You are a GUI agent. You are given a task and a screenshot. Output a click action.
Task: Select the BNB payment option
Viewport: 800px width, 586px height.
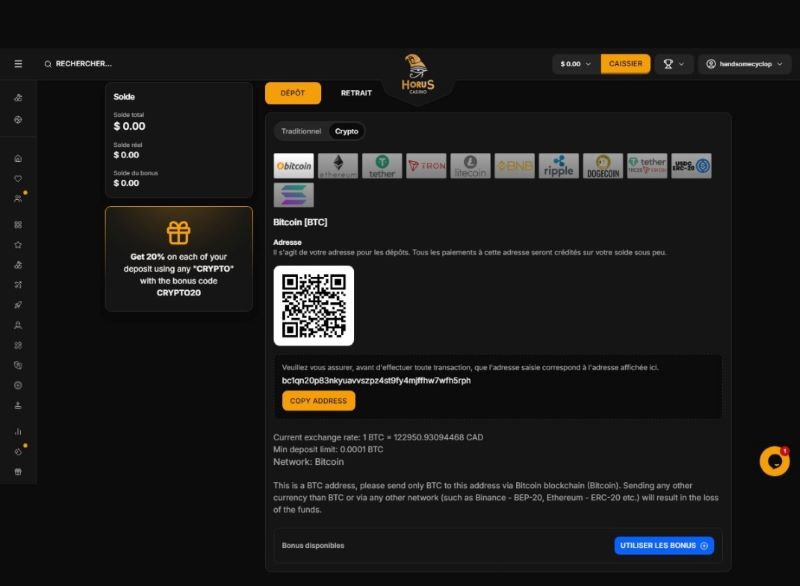point(514,166)
